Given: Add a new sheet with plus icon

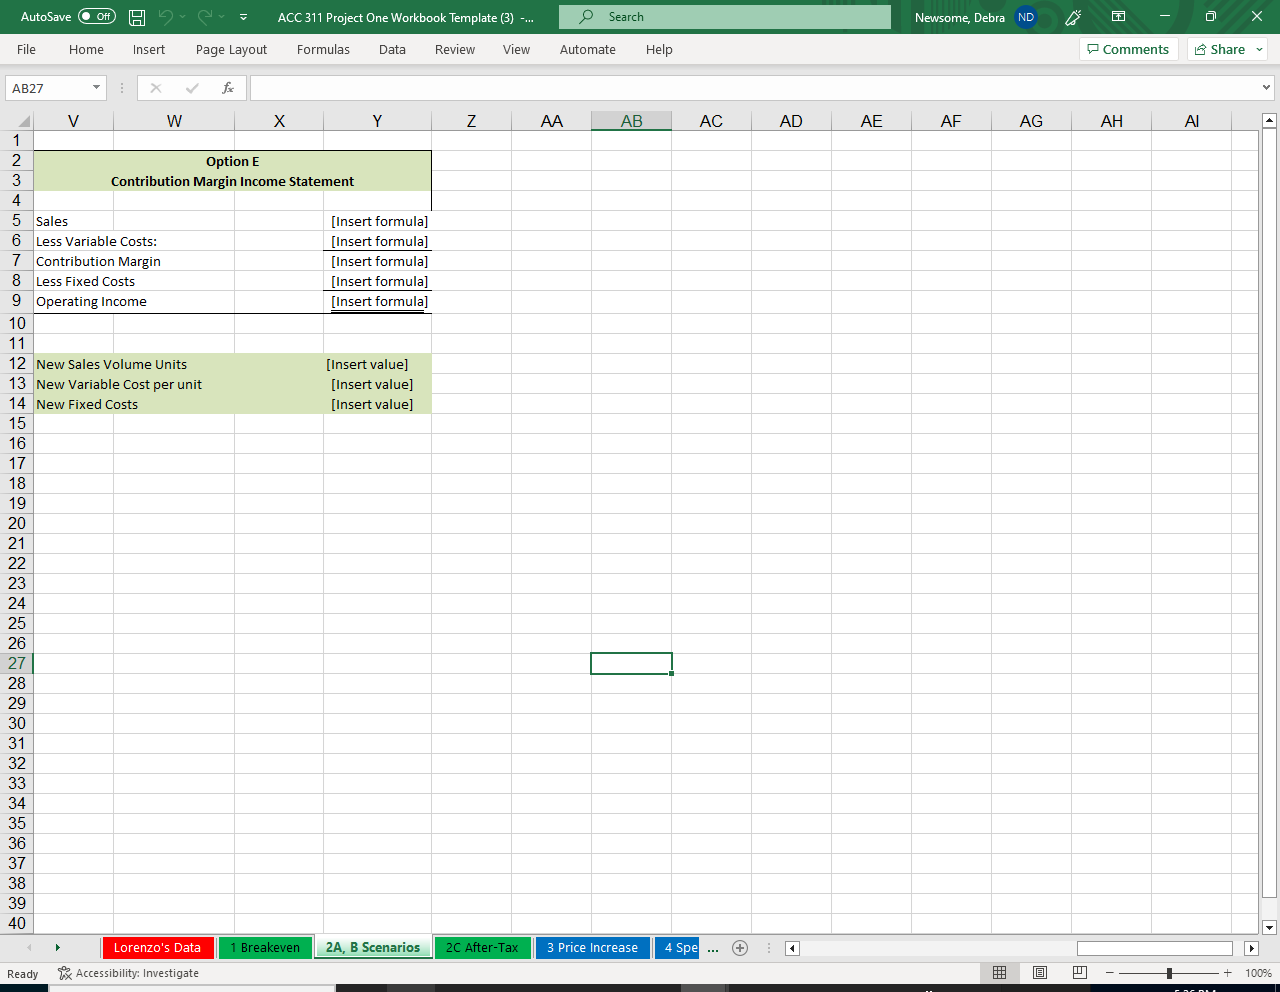Looking at the screenshot, I should (x=740, y=948).
